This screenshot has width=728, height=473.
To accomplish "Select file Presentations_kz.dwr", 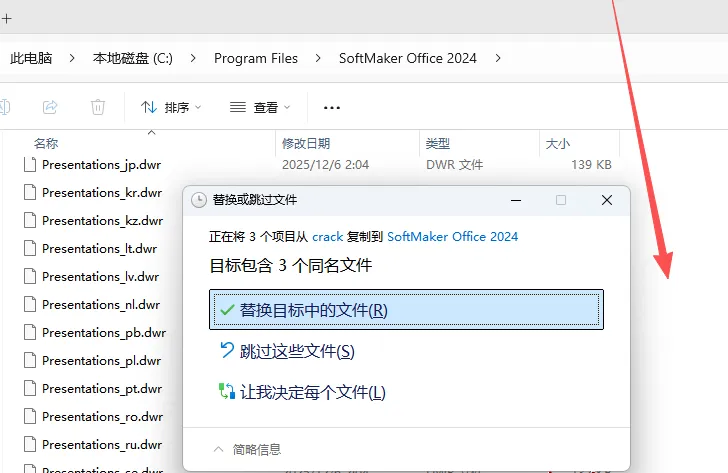I will pyautogui.click(x=102, y=220).
